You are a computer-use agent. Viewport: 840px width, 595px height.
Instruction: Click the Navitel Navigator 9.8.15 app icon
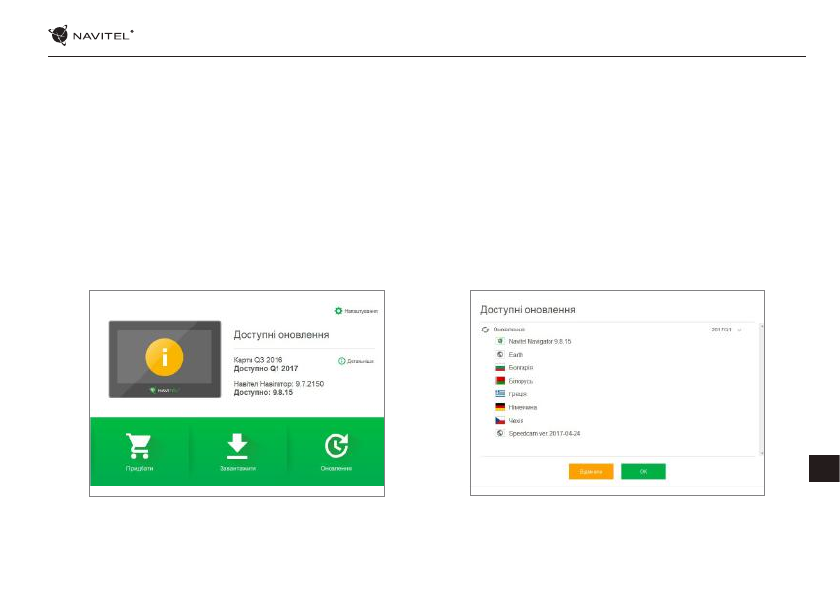[x=500, y=341]
